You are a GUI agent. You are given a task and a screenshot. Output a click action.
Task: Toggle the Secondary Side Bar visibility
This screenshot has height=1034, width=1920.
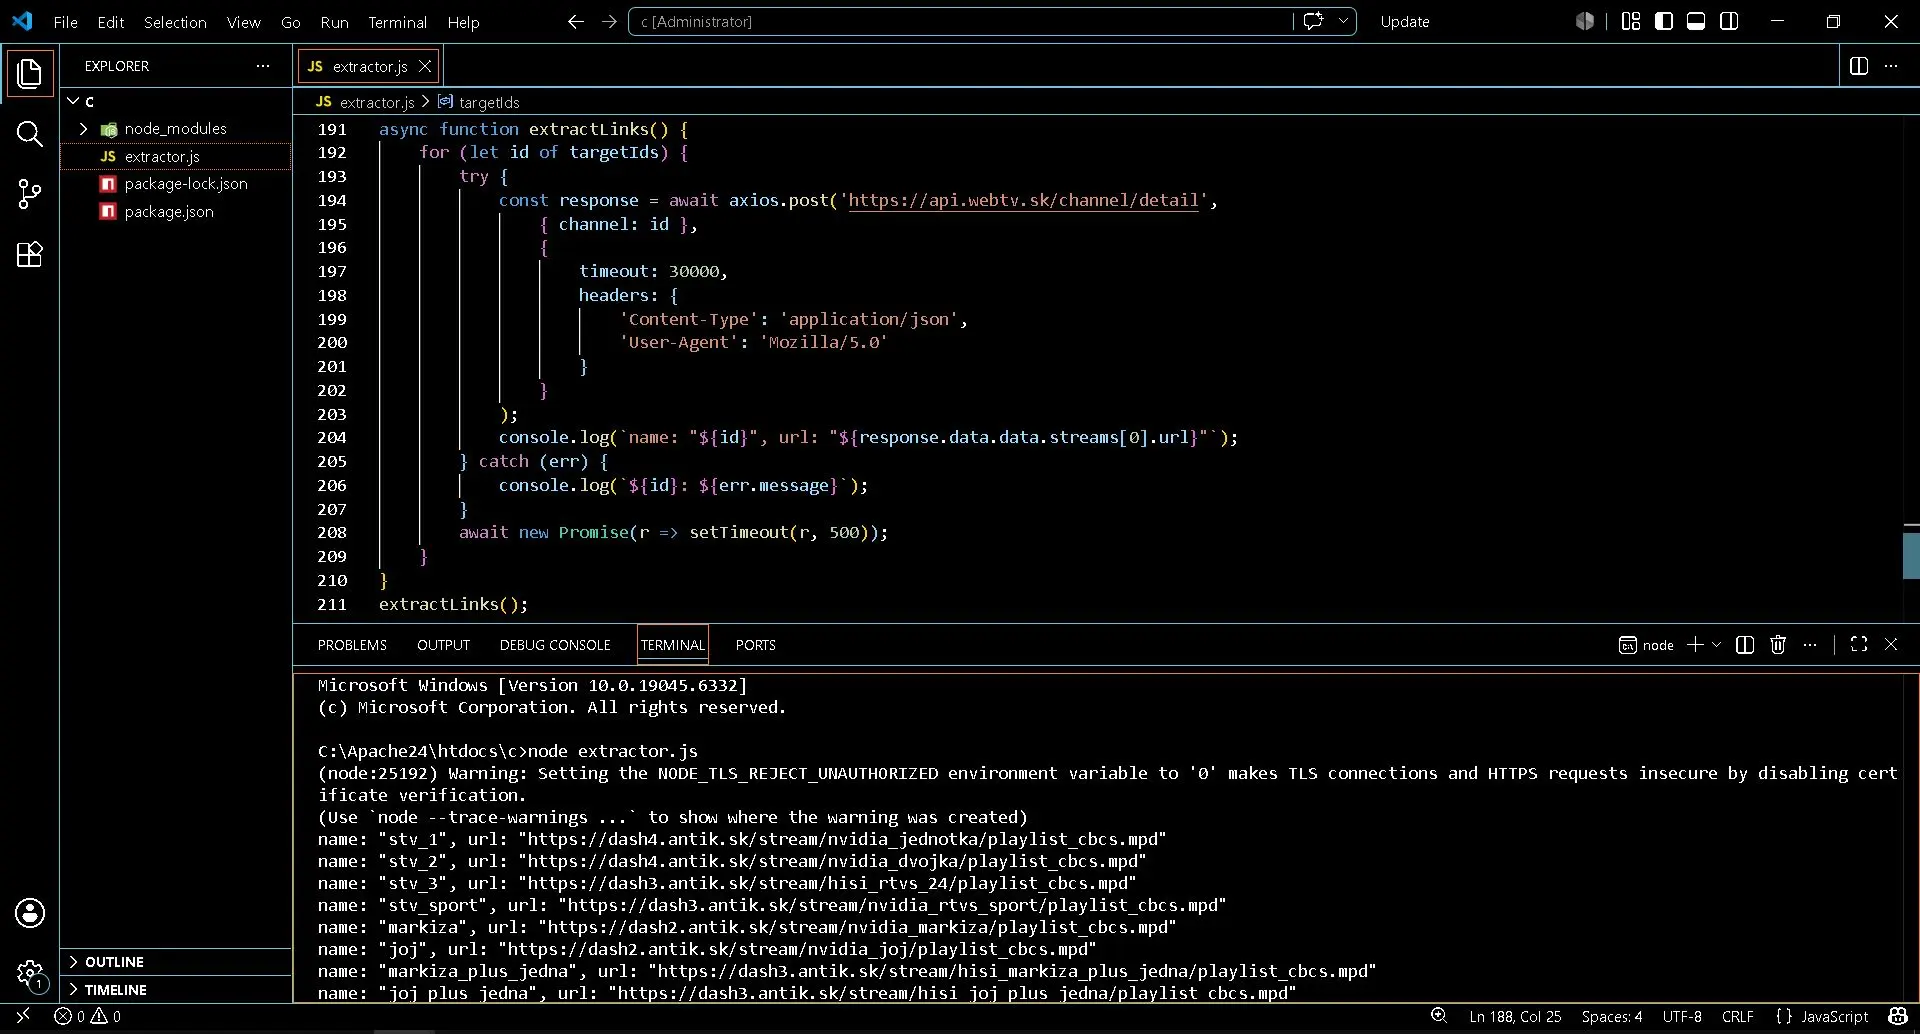tap(1729, 21)
